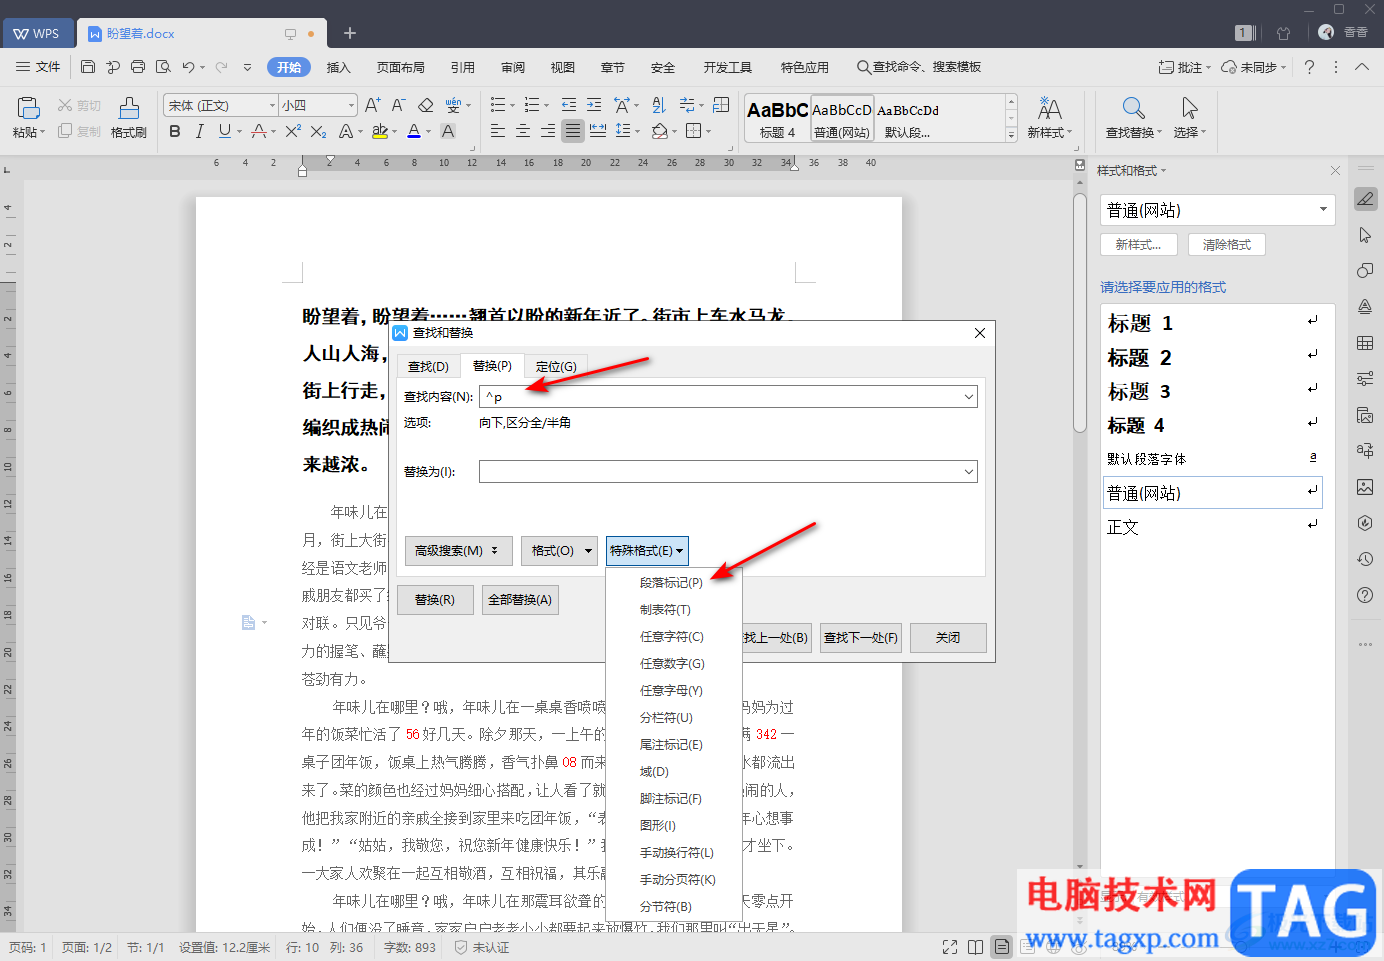This screenshot has height=961, width=1384.
Task: Click the decrease indent icon
Action: coord(569,105)
